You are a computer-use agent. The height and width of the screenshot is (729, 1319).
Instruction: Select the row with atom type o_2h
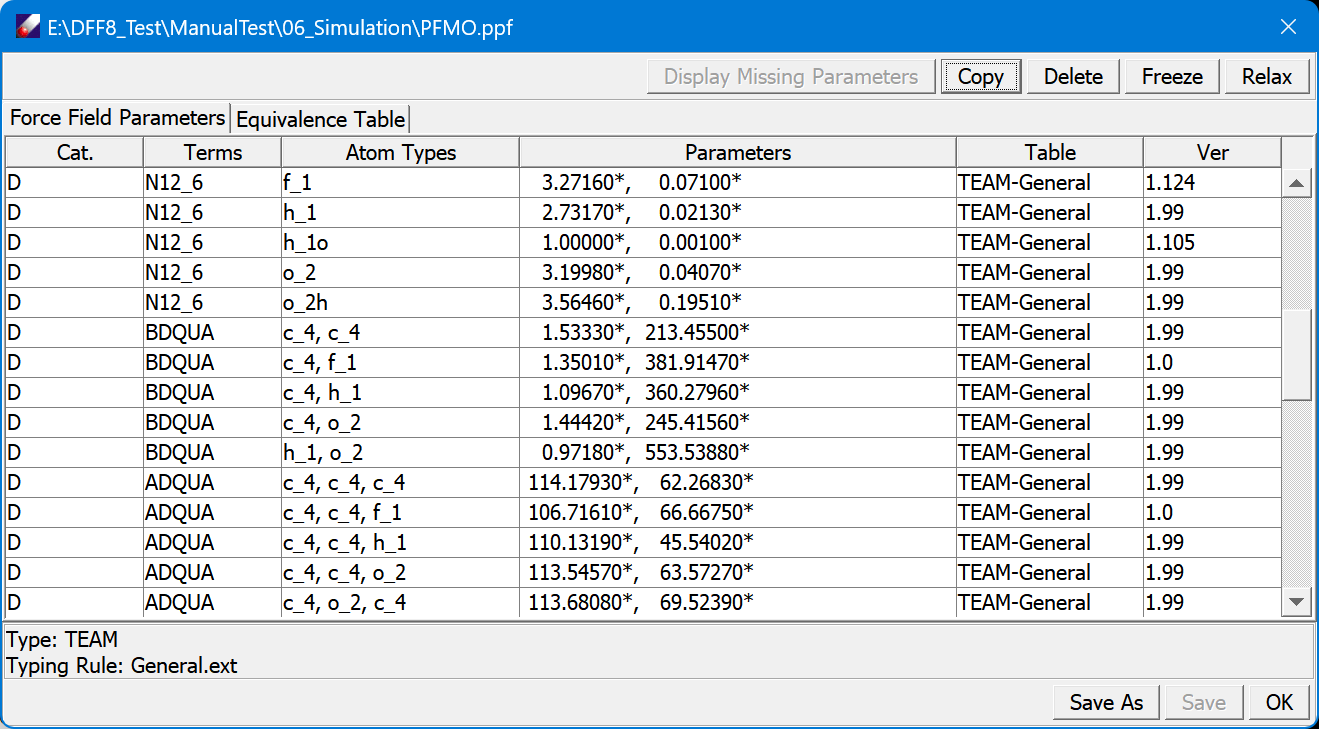click(x=400, y=302)
